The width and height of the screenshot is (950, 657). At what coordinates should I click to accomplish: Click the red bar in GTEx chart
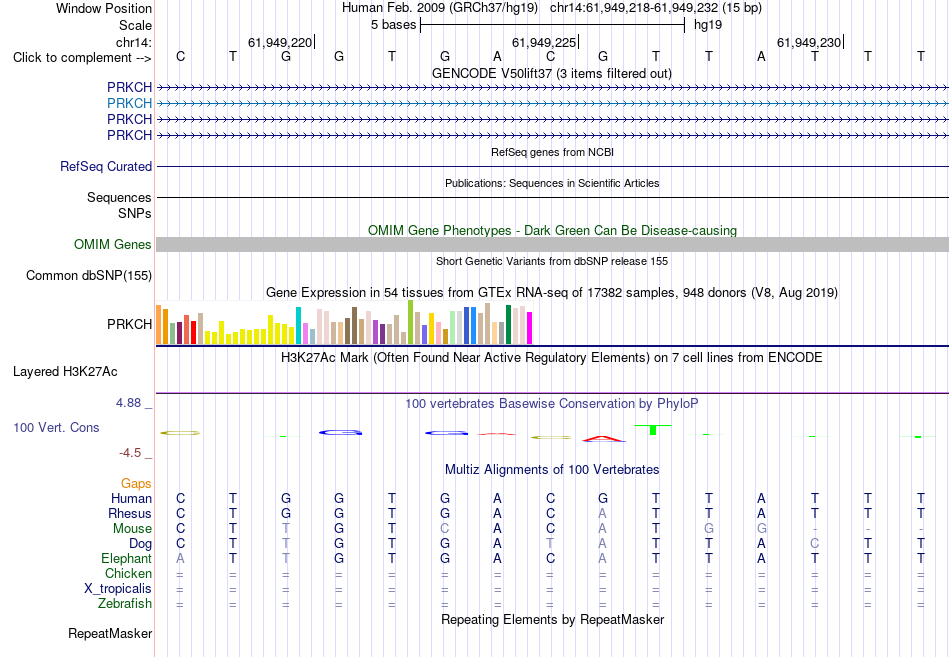tap(193, 333)
